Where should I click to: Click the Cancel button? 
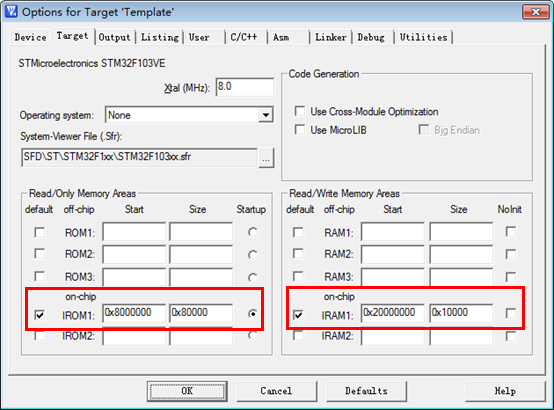point(276,391)
